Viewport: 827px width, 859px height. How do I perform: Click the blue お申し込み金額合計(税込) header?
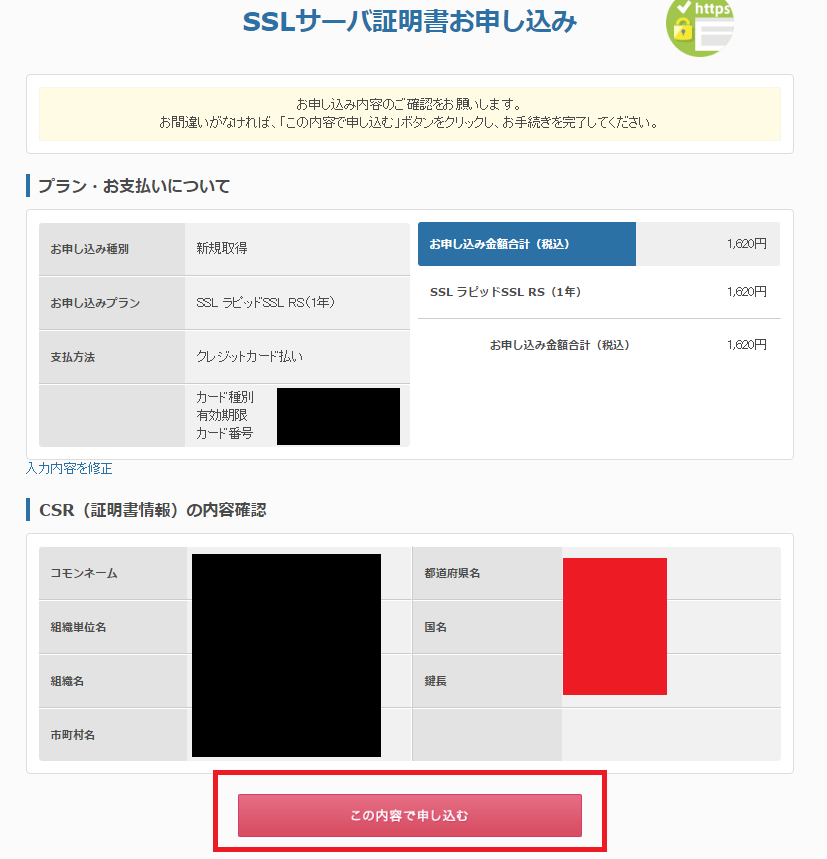pos(527,244)
